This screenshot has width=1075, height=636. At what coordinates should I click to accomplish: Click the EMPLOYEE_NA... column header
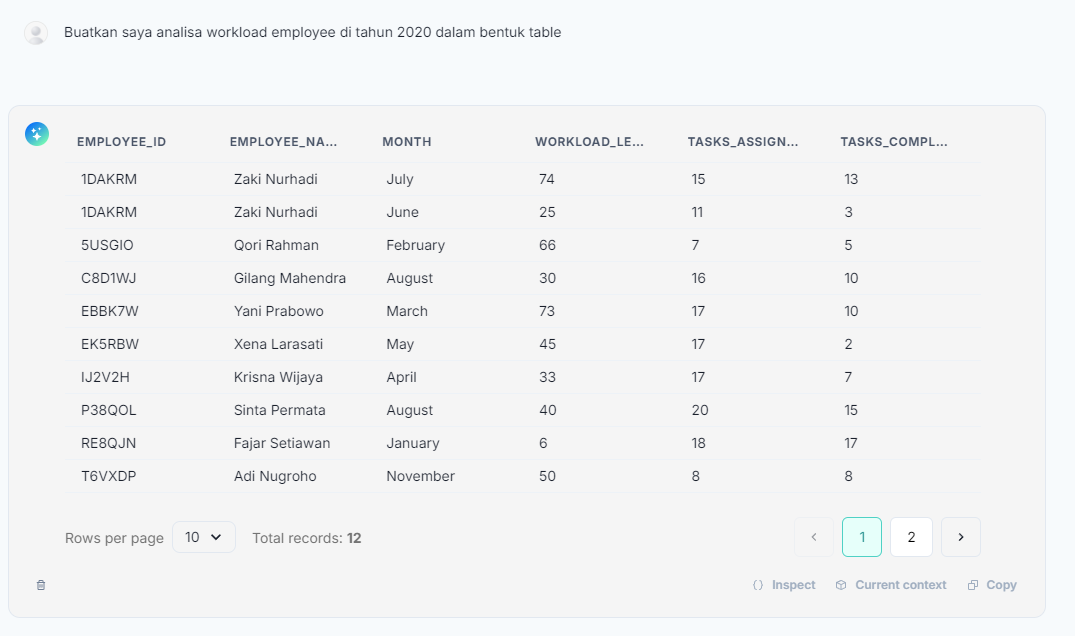[283, 142]
